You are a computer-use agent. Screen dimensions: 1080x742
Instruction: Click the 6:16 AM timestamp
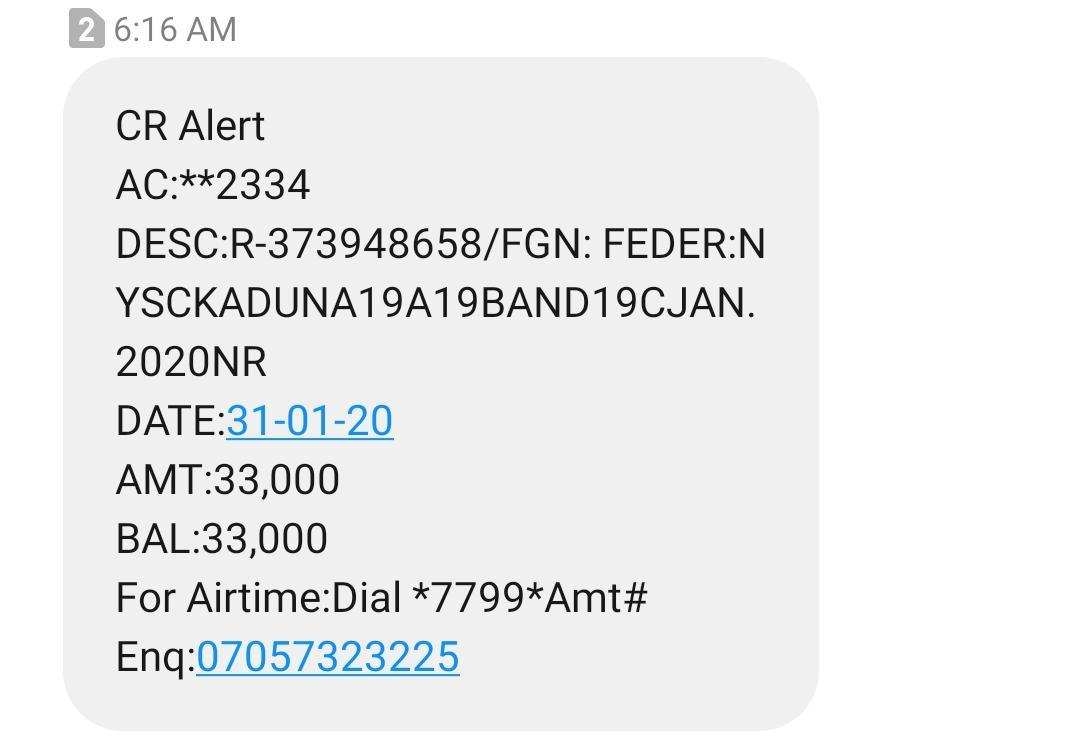tap(175, 30)
